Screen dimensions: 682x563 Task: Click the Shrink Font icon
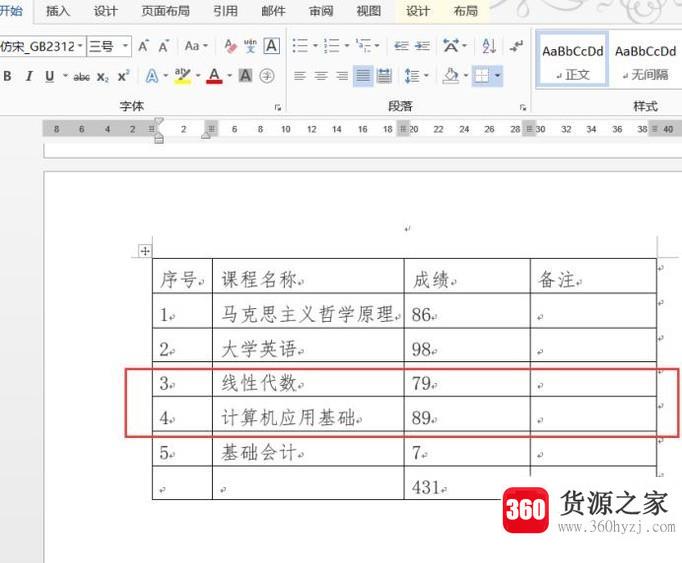[x=164, y=46]
